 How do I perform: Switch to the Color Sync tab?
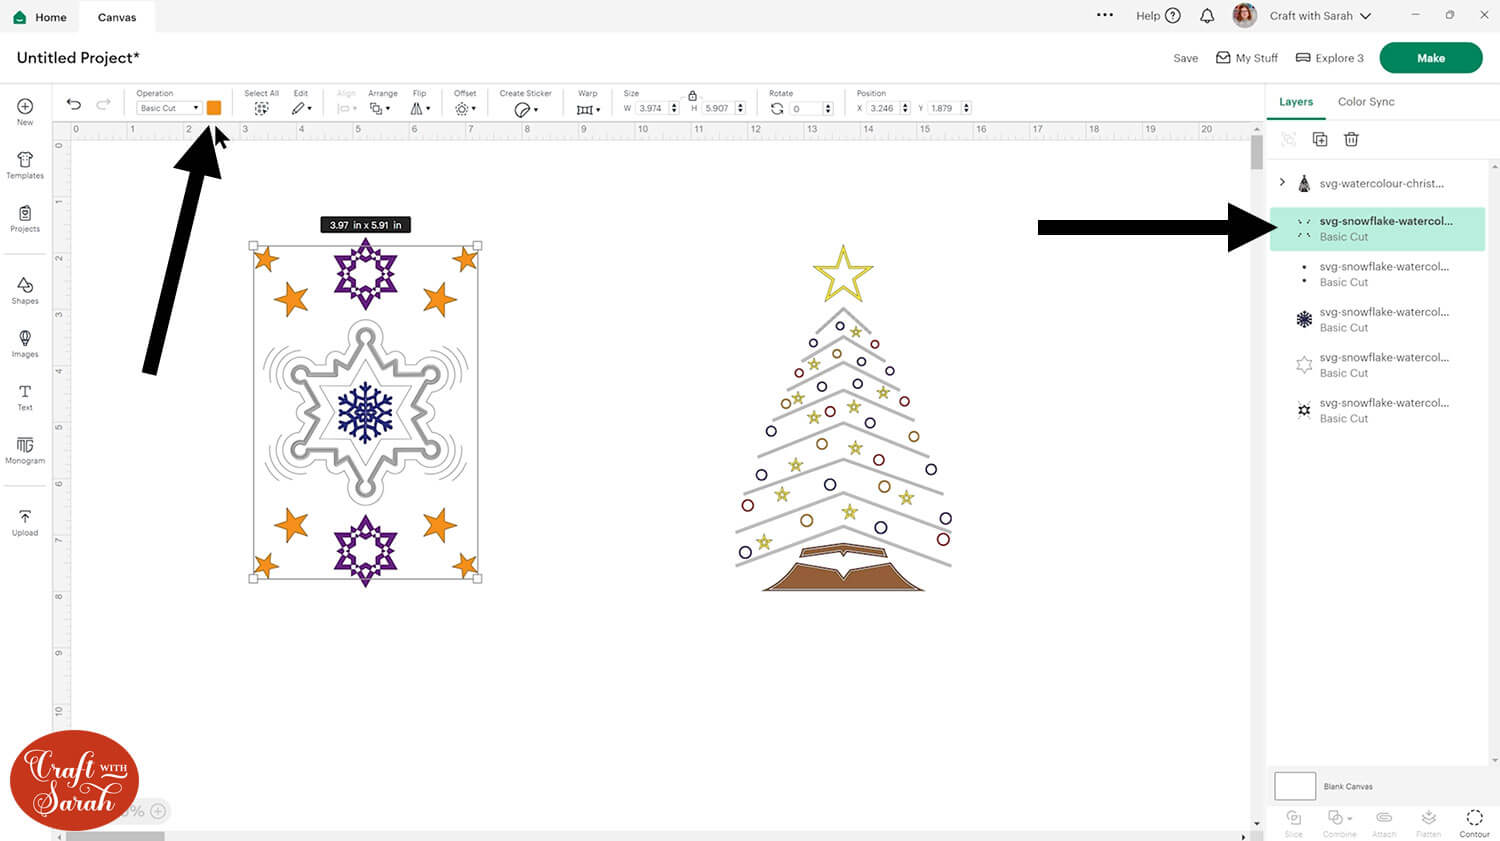click(x=1366, y=102)
